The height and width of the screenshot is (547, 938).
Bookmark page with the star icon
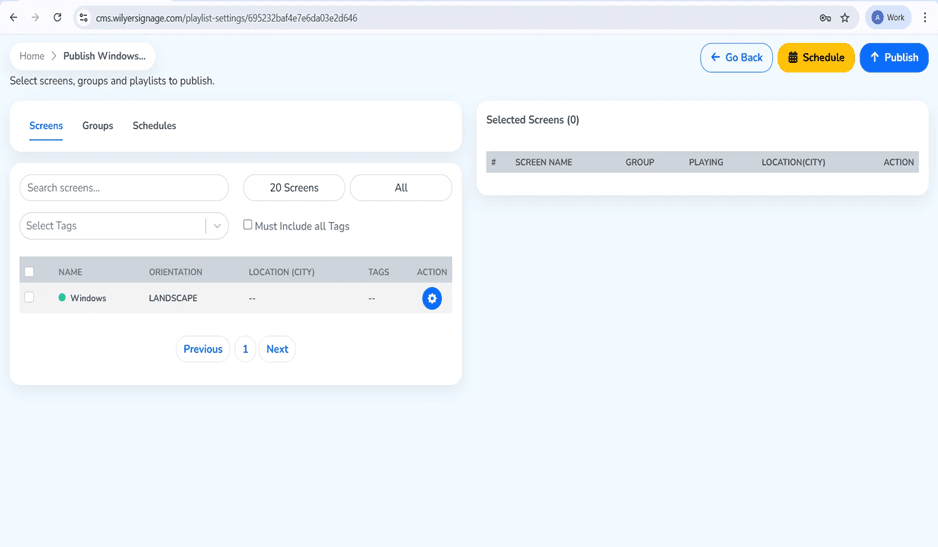[x=845, y=18]
